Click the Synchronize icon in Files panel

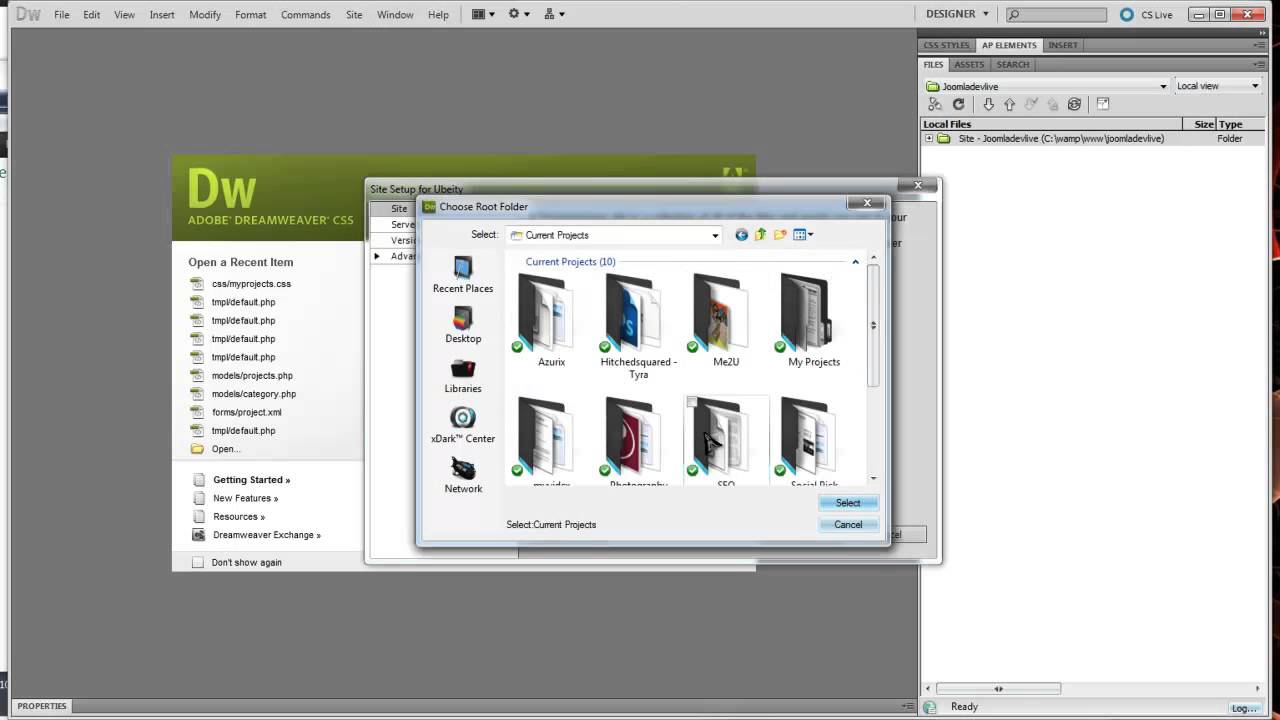[x=1074, y=104]
